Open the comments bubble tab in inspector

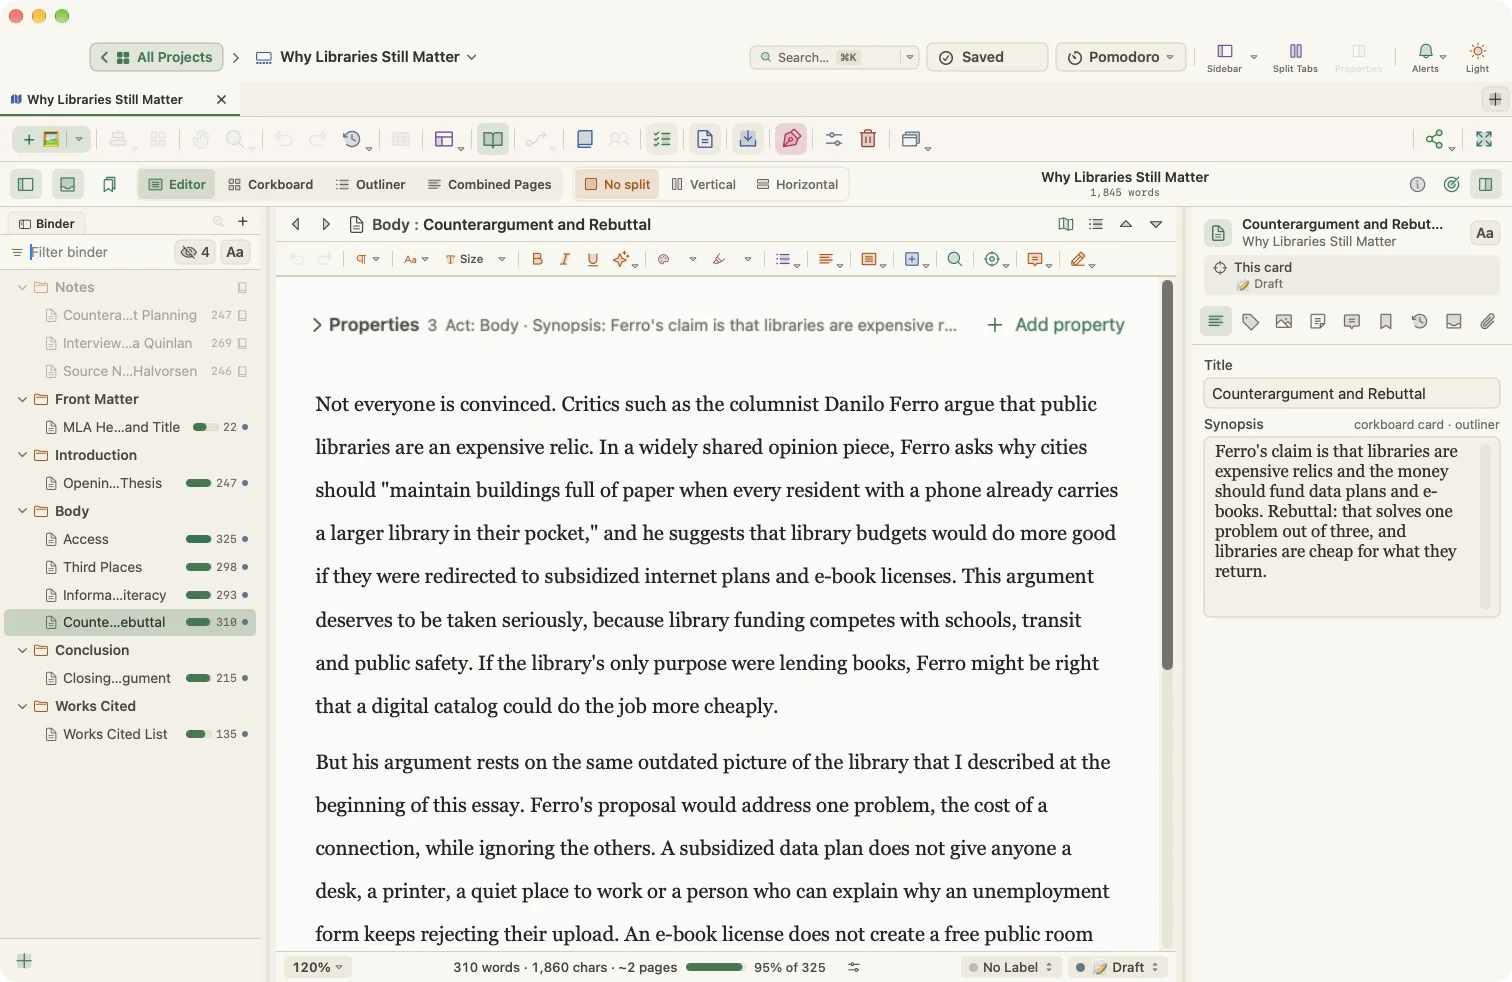(x=1352, y=321)
